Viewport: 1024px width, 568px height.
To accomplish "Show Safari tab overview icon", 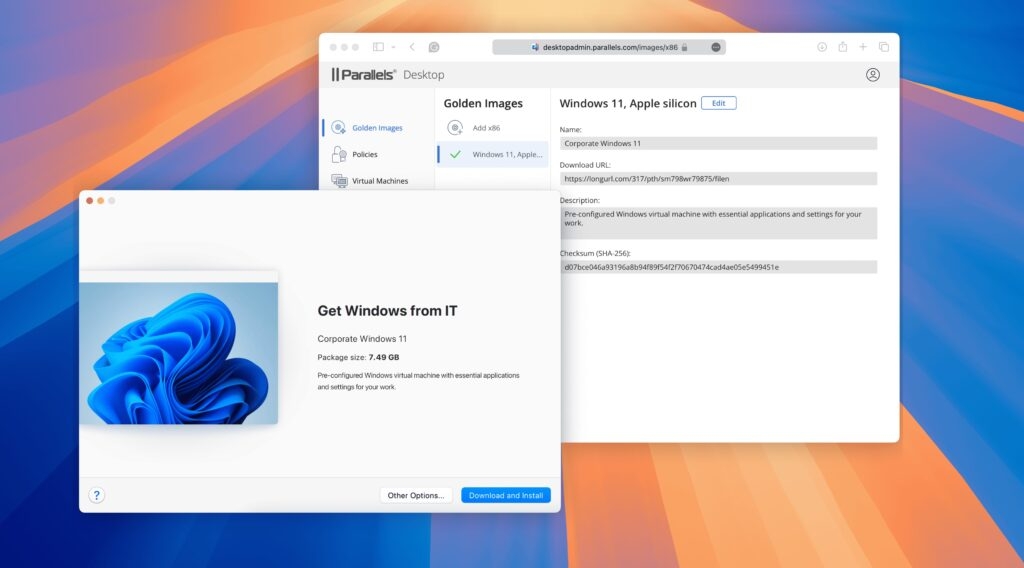I will coord(884,47).
